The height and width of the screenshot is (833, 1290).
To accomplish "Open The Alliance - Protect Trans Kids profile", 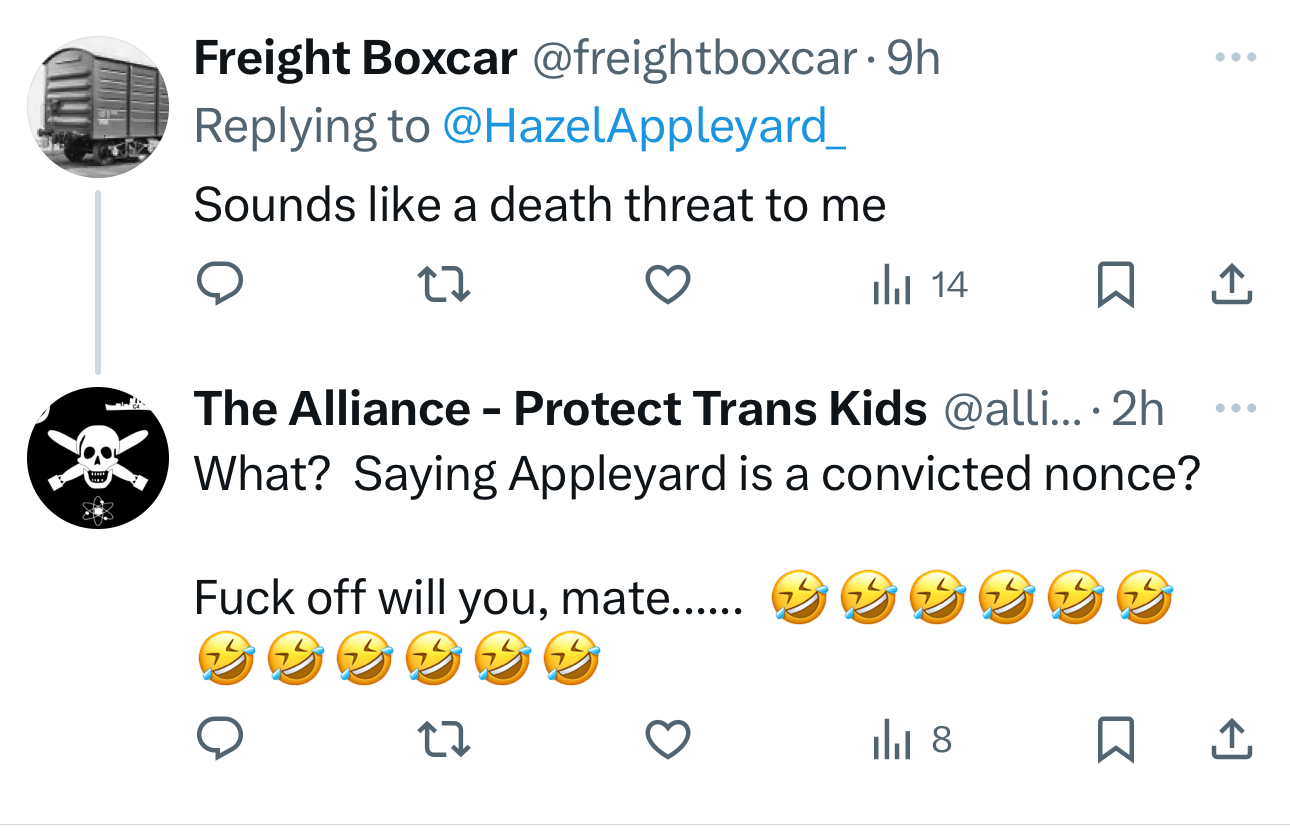I will tap(559, 409).
